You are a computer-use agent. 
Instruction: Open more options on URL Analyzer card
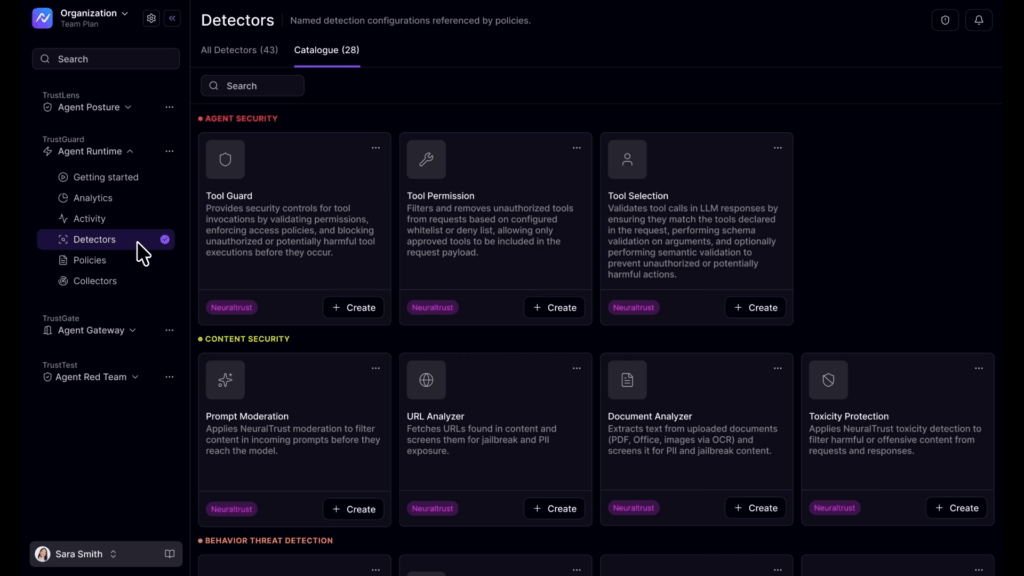click(x=577, y=368)
